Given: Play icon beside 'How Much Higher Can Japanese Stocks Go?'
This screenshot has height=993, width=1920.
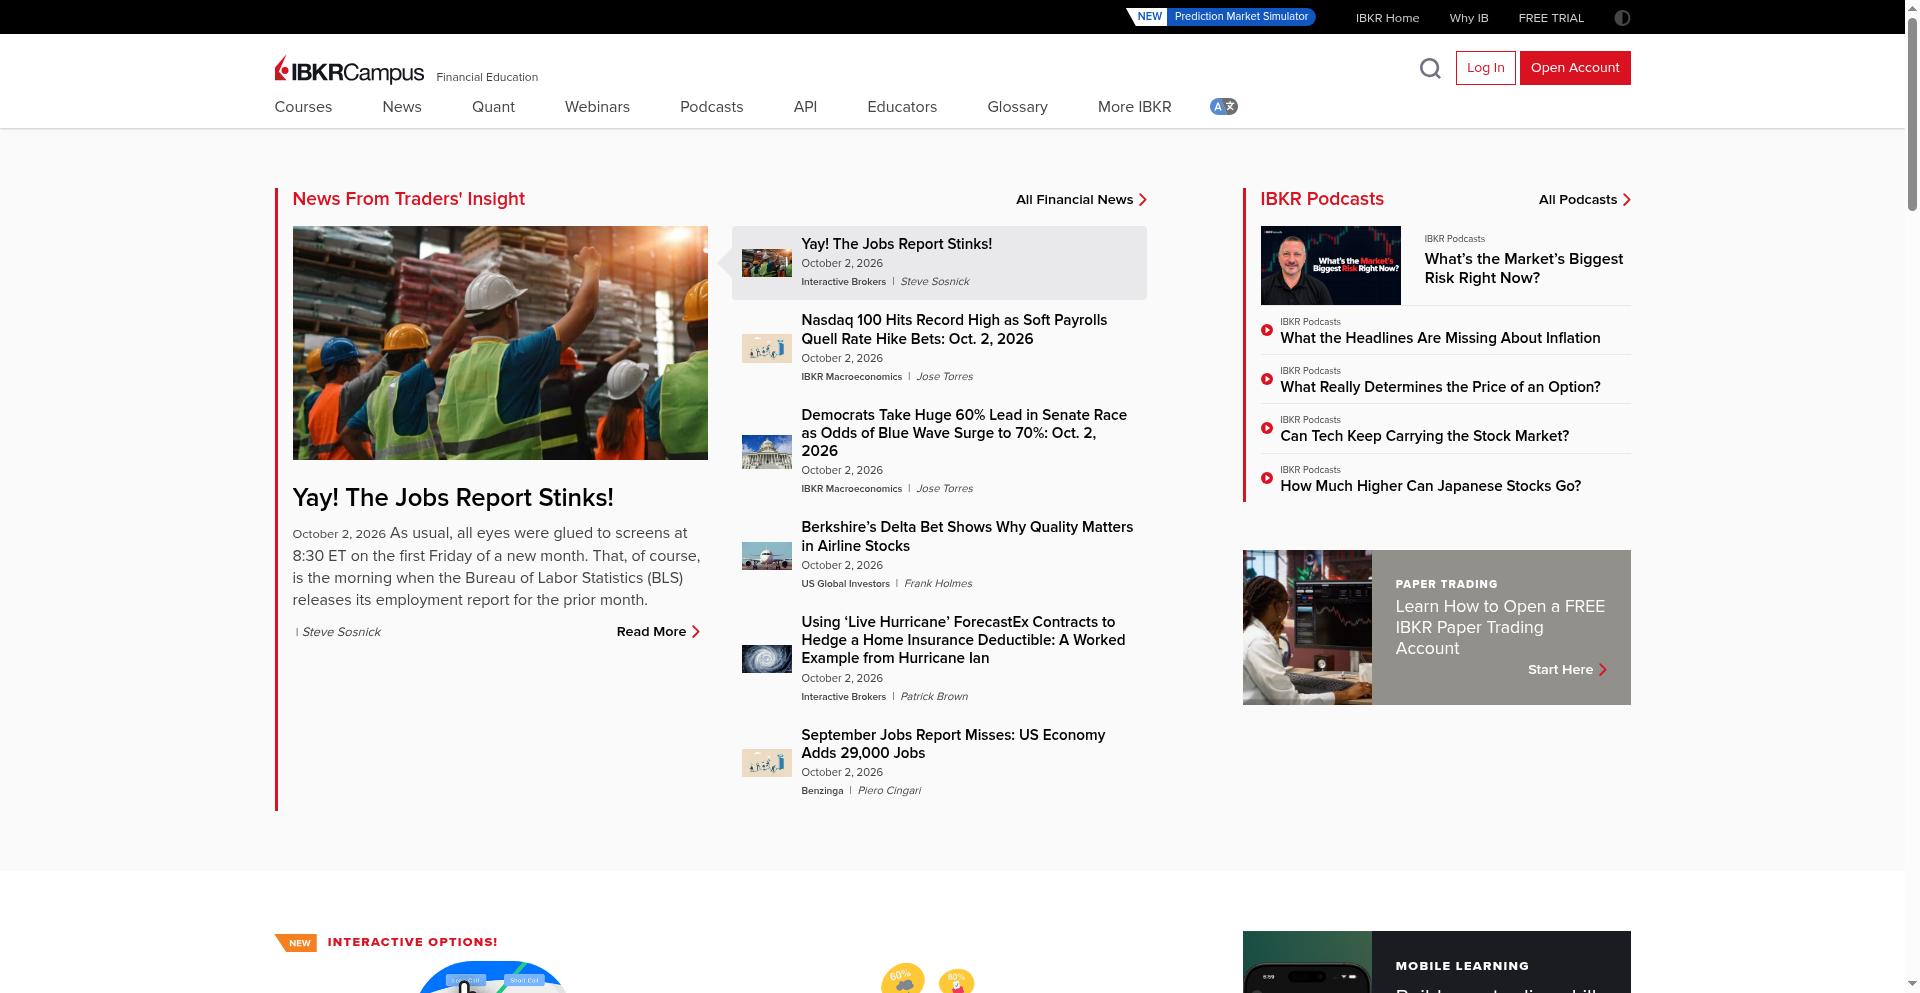Looking at the screenshot, I should pos(1267,478).
